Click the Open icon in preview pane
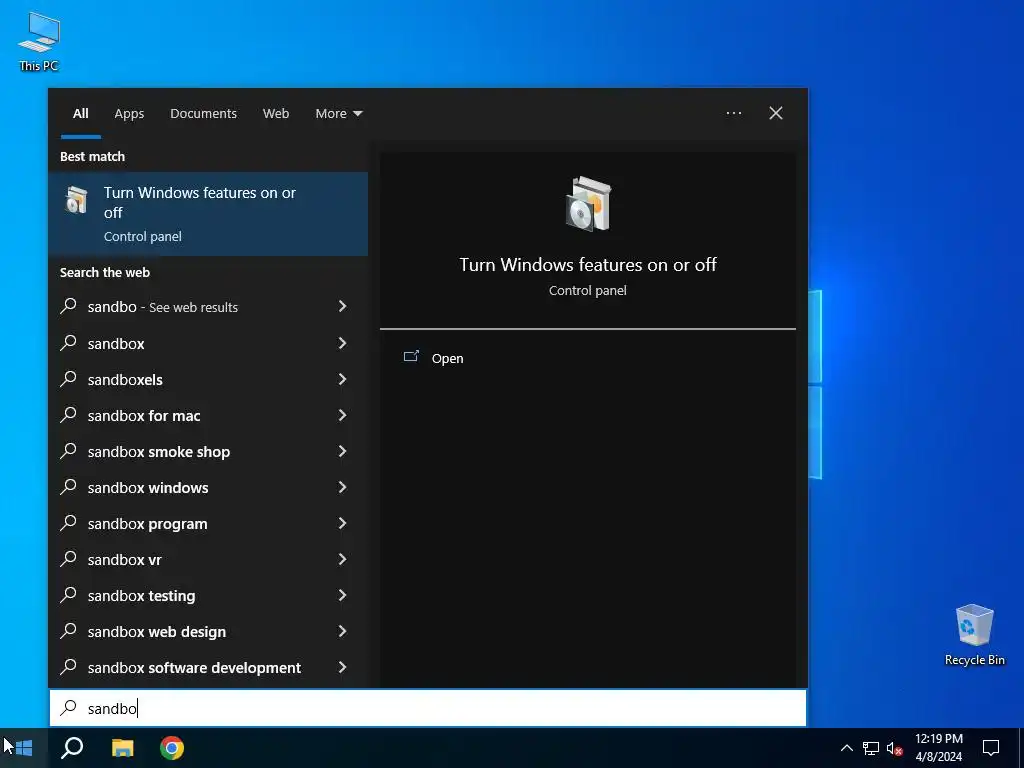Image resolution: width=1024 pixels, height=768 pixels. coord(411,357)
